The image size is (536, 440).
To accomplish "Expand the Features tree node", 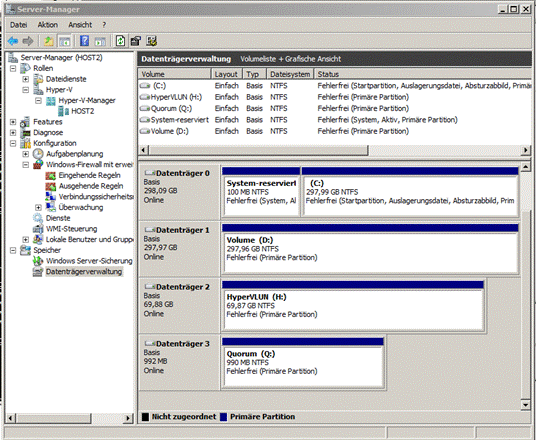I will (x=13, y=122).
